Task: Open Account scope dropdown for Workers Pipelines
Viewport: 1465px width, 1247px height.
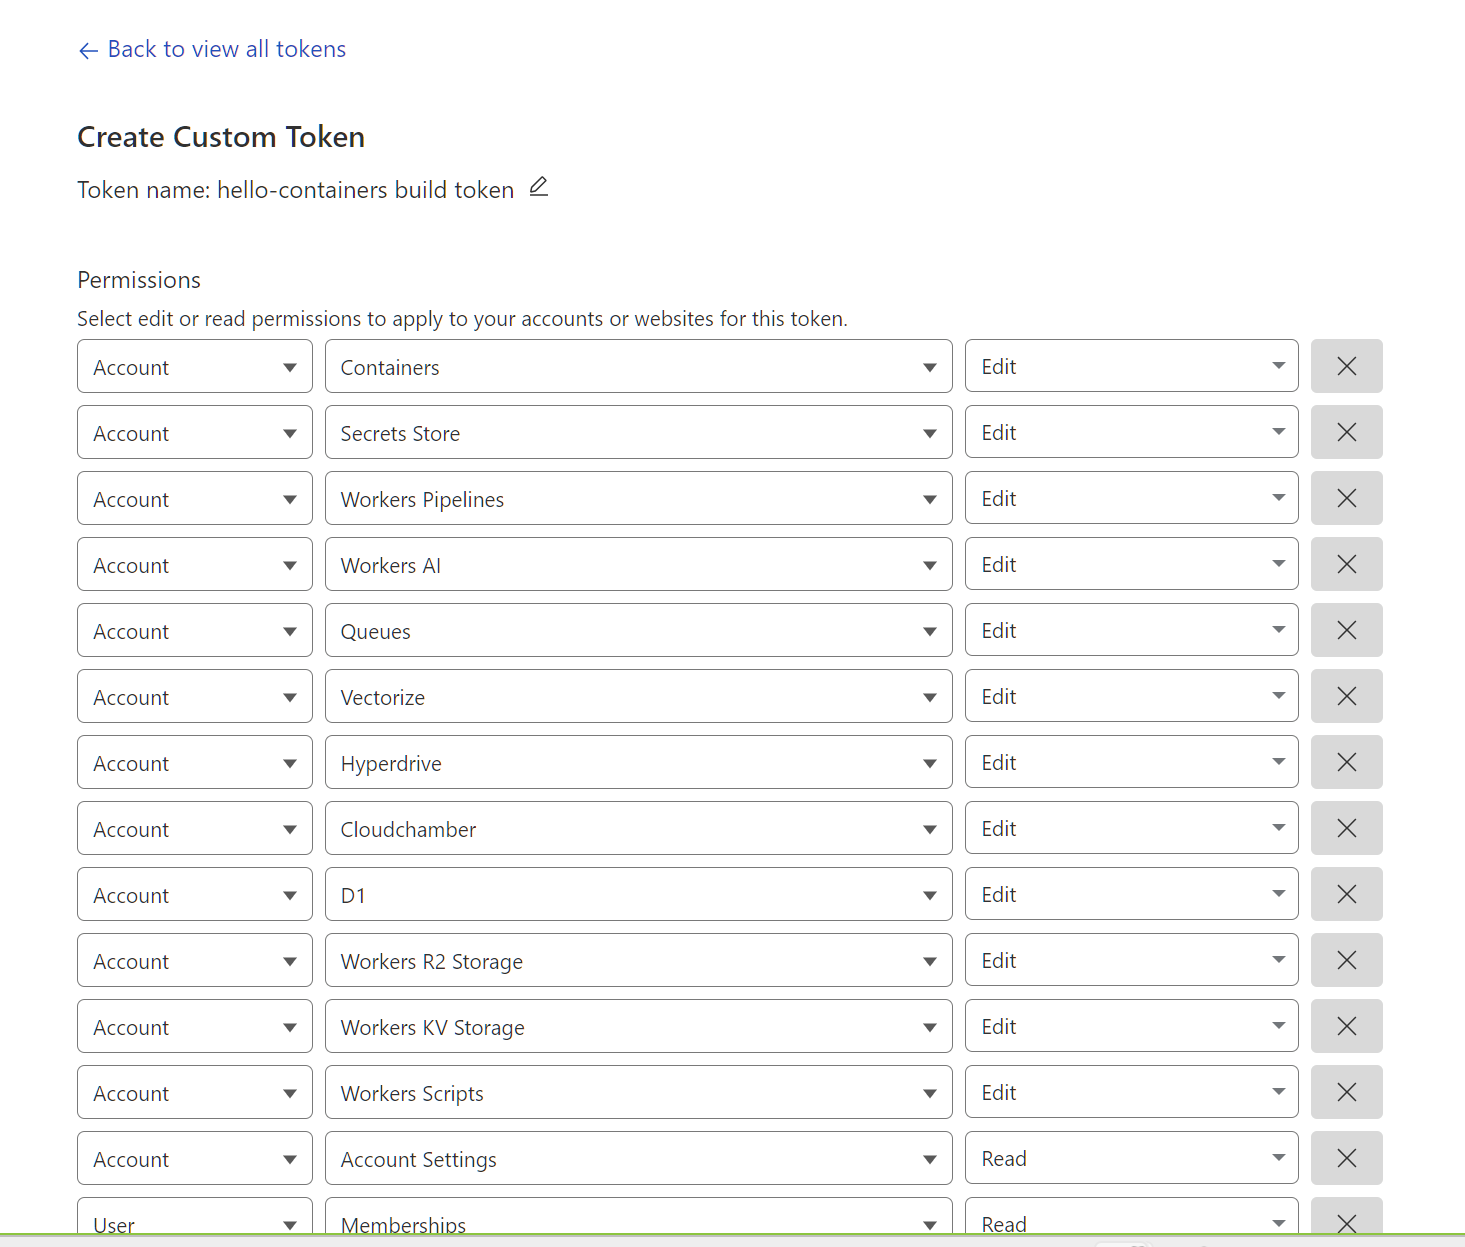Action: coord(194,498)
